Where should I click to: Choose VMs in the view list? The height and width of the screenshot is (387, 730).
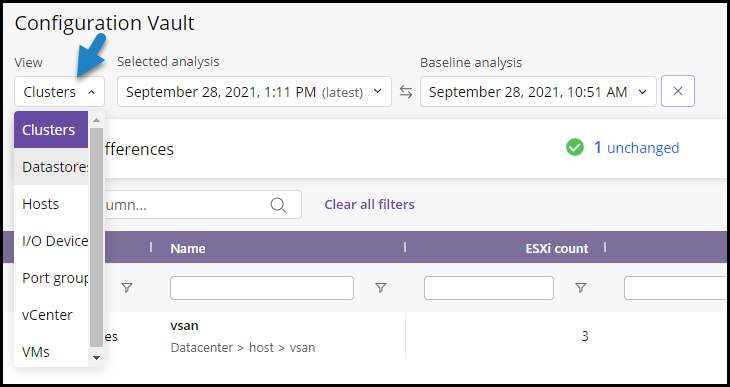tap(51, 352)
